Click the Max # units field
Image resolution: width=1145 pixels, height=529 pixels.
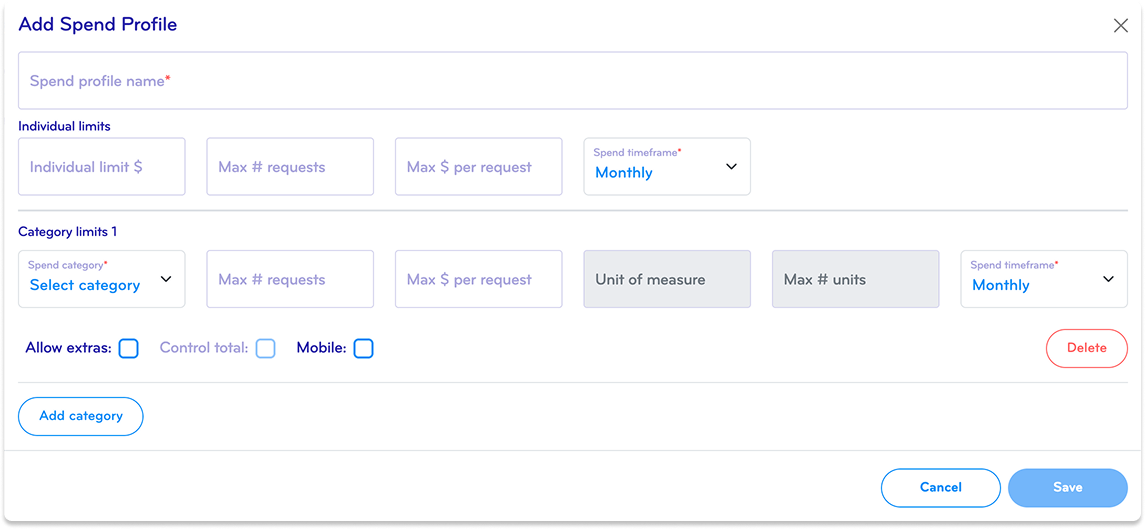(855, 279)
